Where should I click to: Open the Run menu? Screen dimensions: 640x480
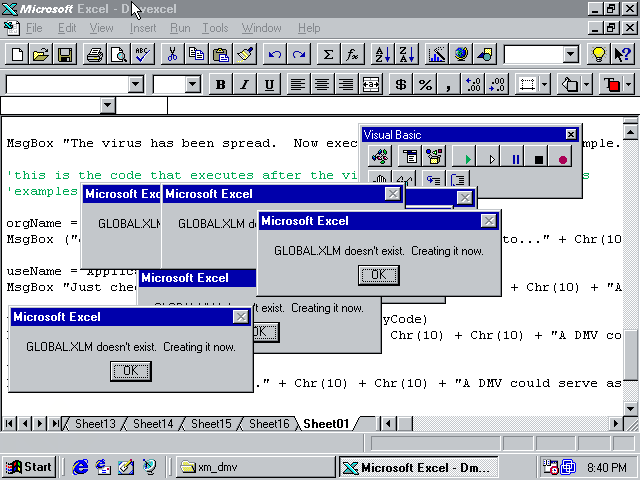(x=180, y=28)
